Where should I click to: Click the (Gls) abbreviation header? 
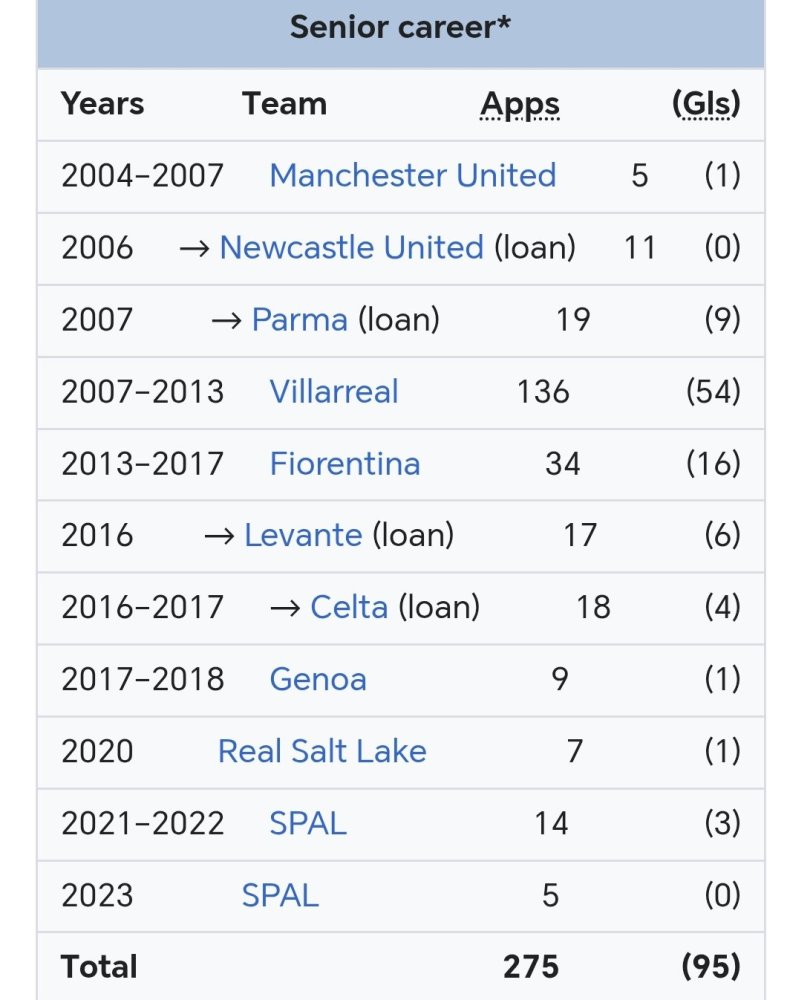pos(707,103)
